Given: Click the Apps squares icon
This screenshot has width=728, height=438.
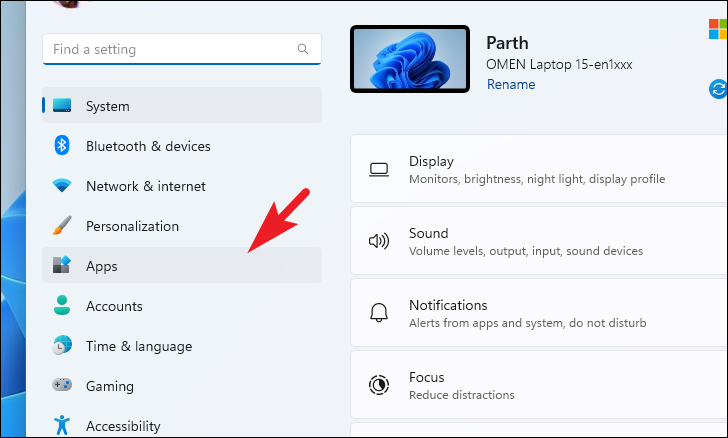Looking at the screenshot, I should coord(62,265).
